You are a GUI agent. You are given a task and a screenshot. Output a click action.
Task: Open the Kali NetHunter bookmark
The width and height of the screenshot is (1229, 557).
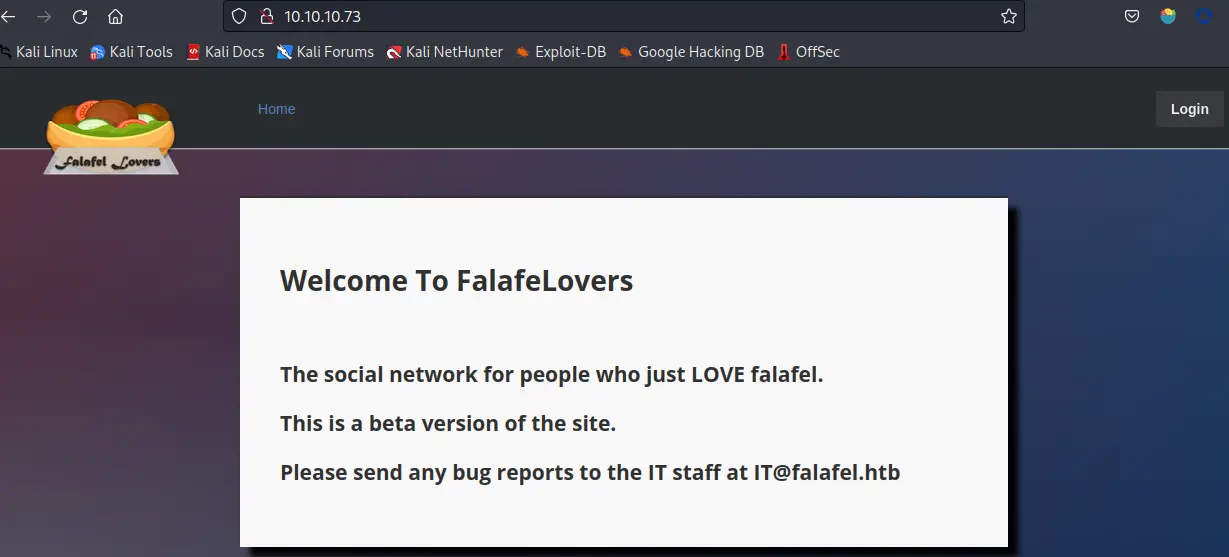pyautogui.click(x=445, y=52)
